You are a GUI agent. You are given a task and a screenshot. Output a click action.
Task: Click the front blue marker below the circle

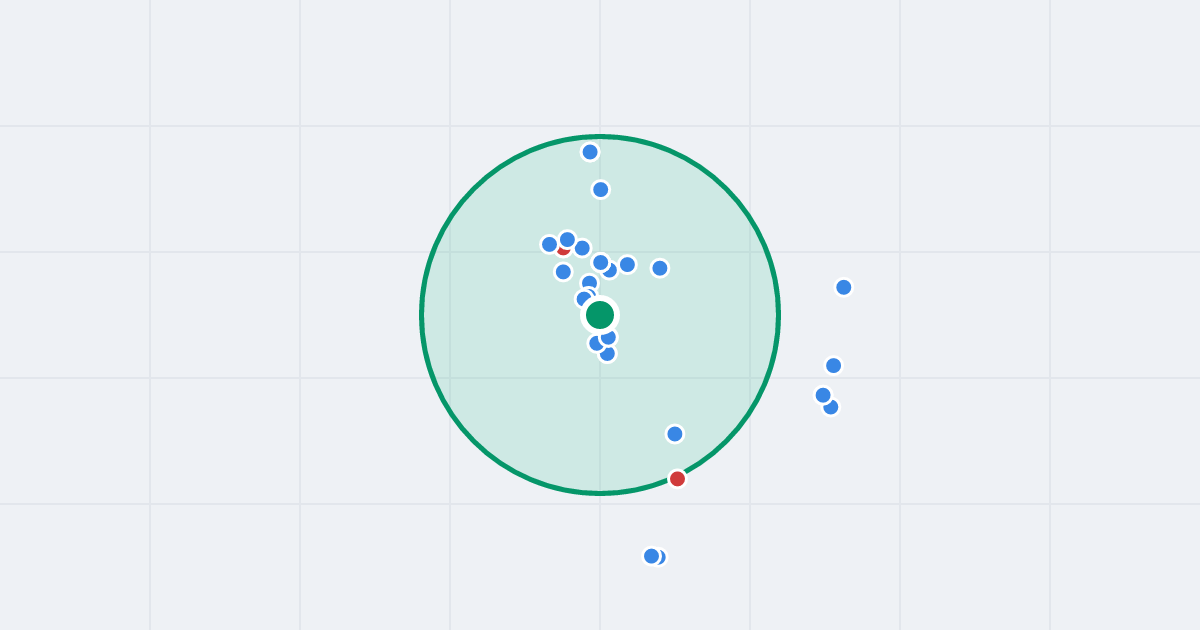[x=652, y=556]
